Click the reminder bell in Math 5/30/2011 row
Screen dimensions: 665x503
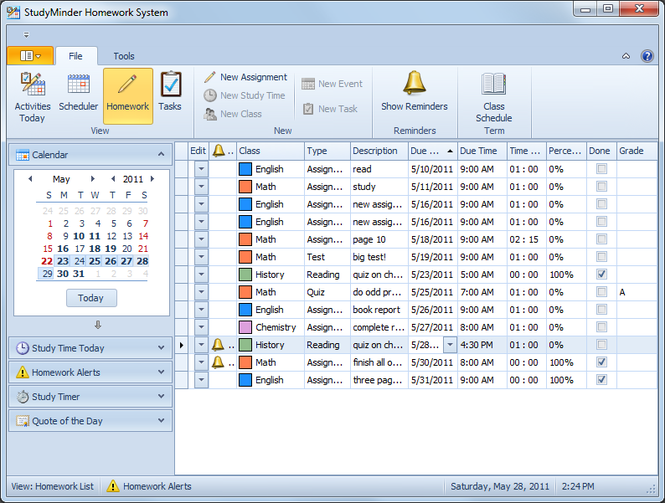218,362
